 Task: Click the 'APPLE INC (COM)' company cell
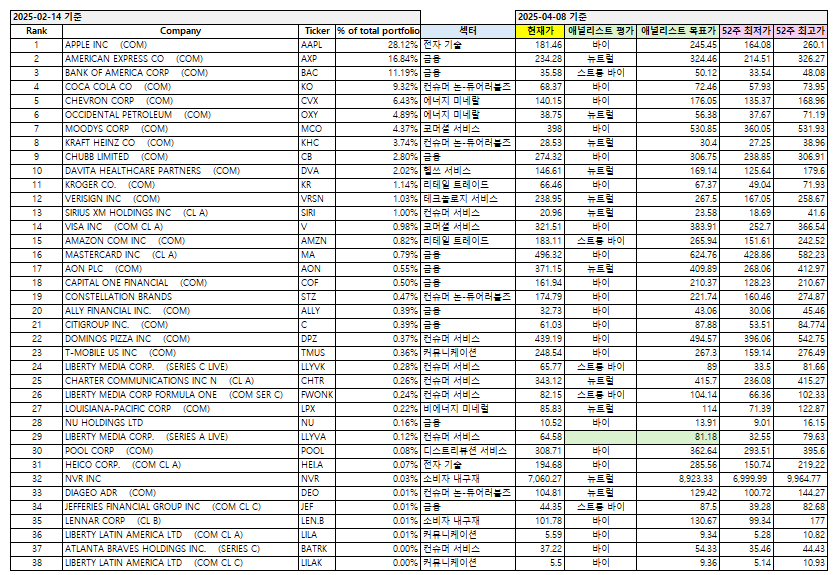point(180,45)
